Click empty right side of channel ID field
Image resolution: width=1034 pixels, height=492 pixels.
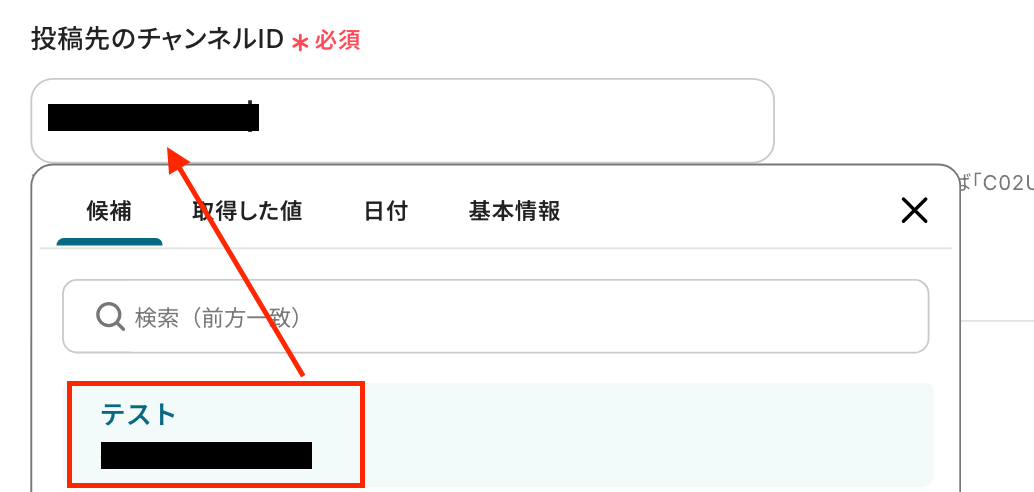point(514,120)
